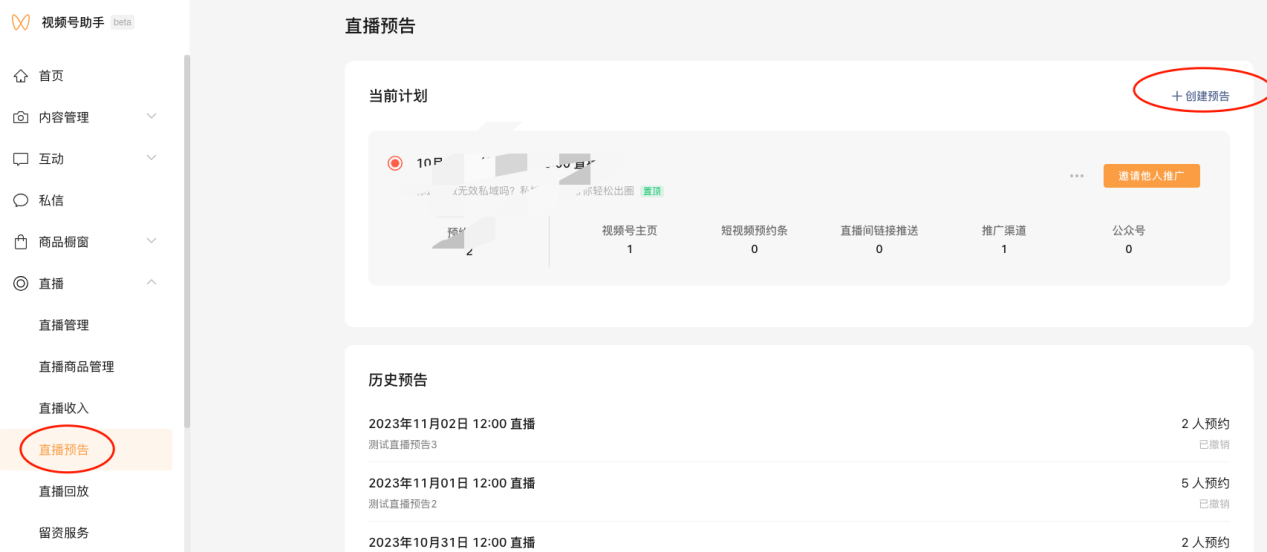This screenshot has width=1267, height=552.
Task: Click the 邀请他人推广 orange button
Action: (1151, 176)
